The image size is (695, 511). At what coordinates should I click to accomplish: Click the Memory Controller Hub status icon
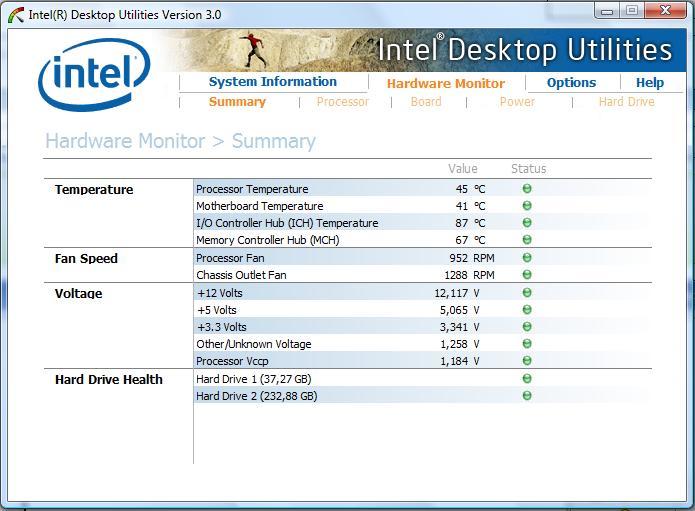[527, 240]
